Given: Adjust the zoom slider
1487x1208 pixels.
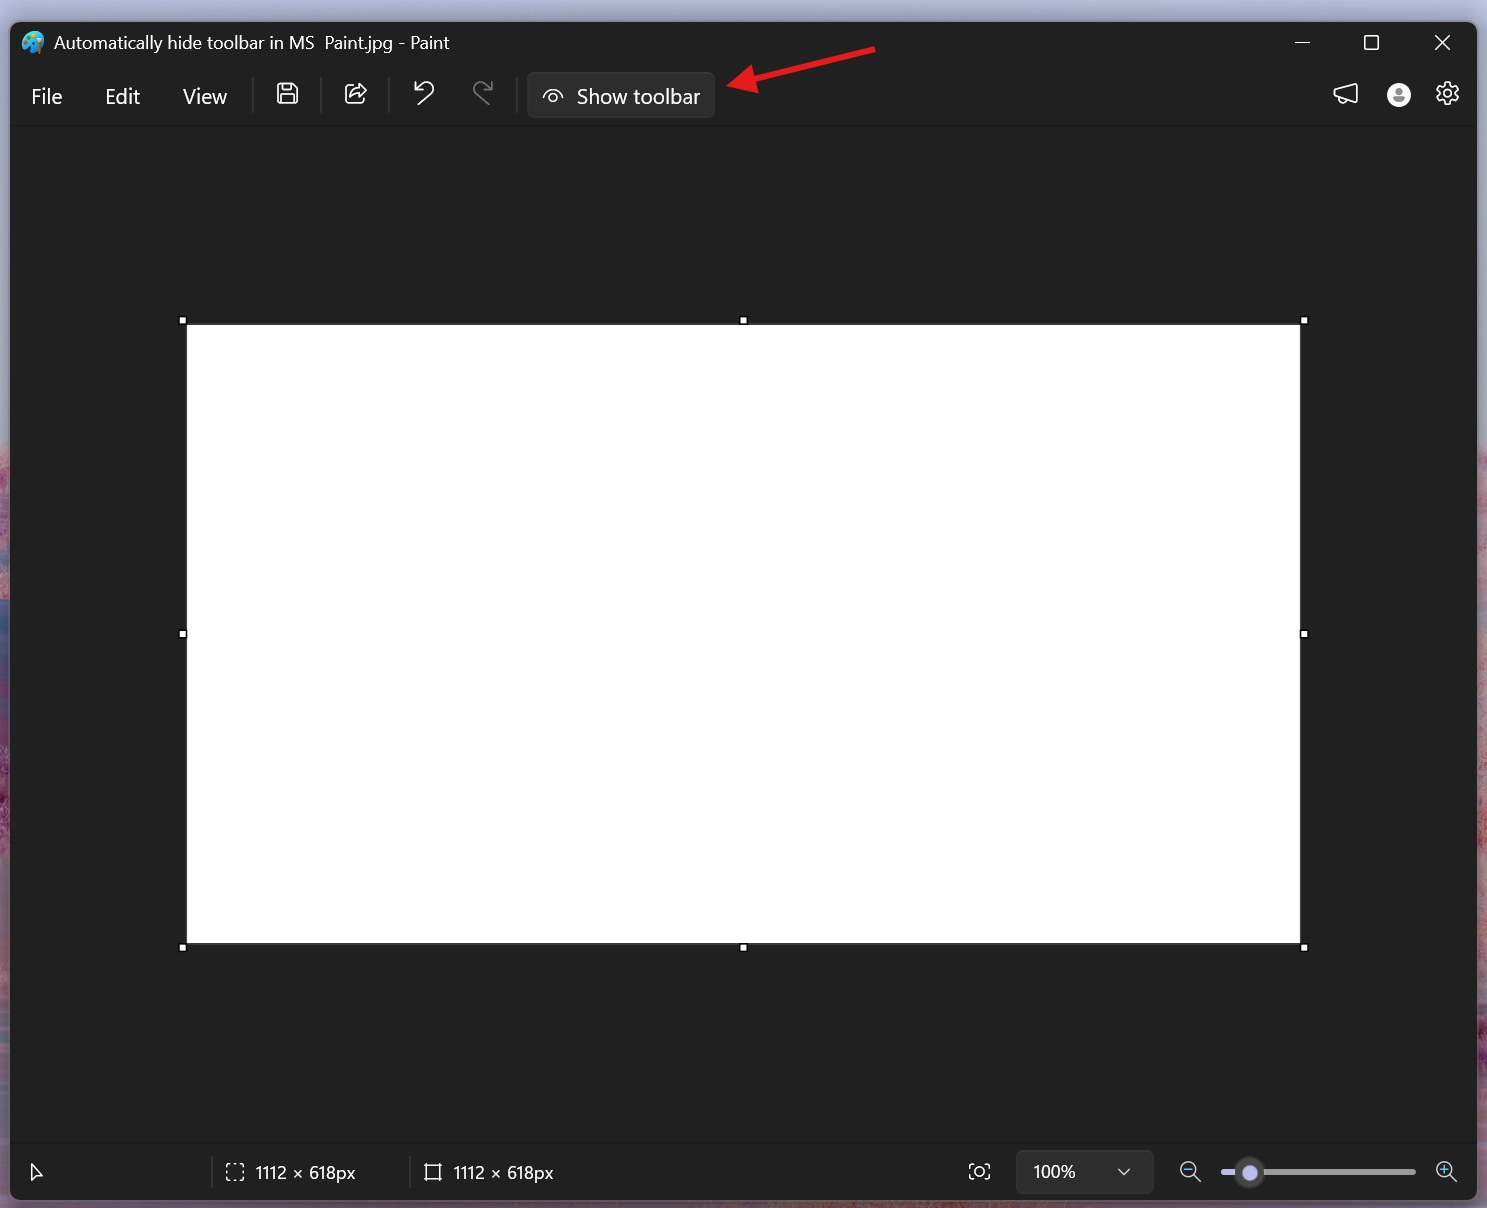Looking at the screenshot, I should (x=1250, y=1172).
